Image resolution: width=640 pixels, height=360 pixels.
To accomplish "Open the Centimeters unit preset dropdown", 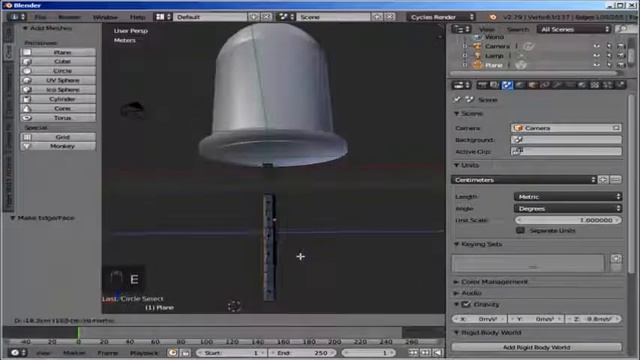I will coord(524,180).
